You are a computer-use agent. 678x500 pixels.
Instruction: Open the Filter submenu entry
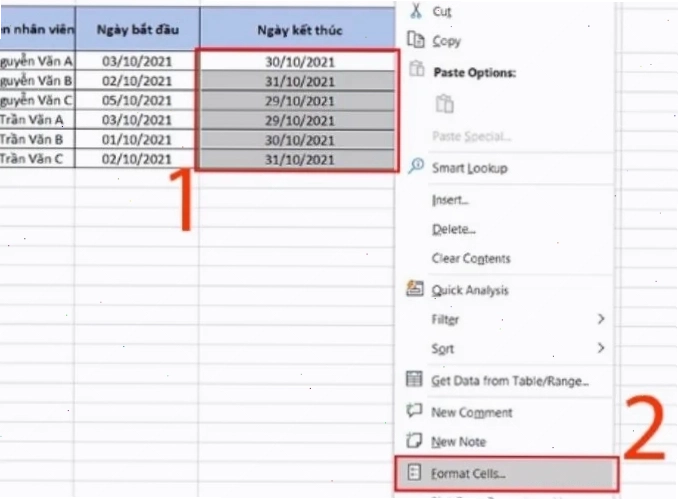click(x=506, y=319)
